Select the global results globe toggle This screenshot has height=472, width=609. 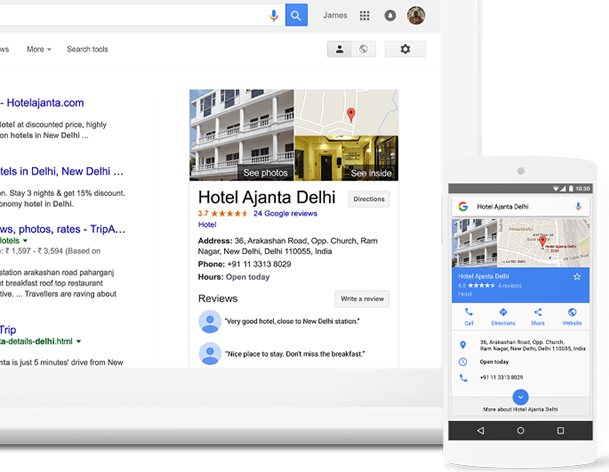coord(364,49)
